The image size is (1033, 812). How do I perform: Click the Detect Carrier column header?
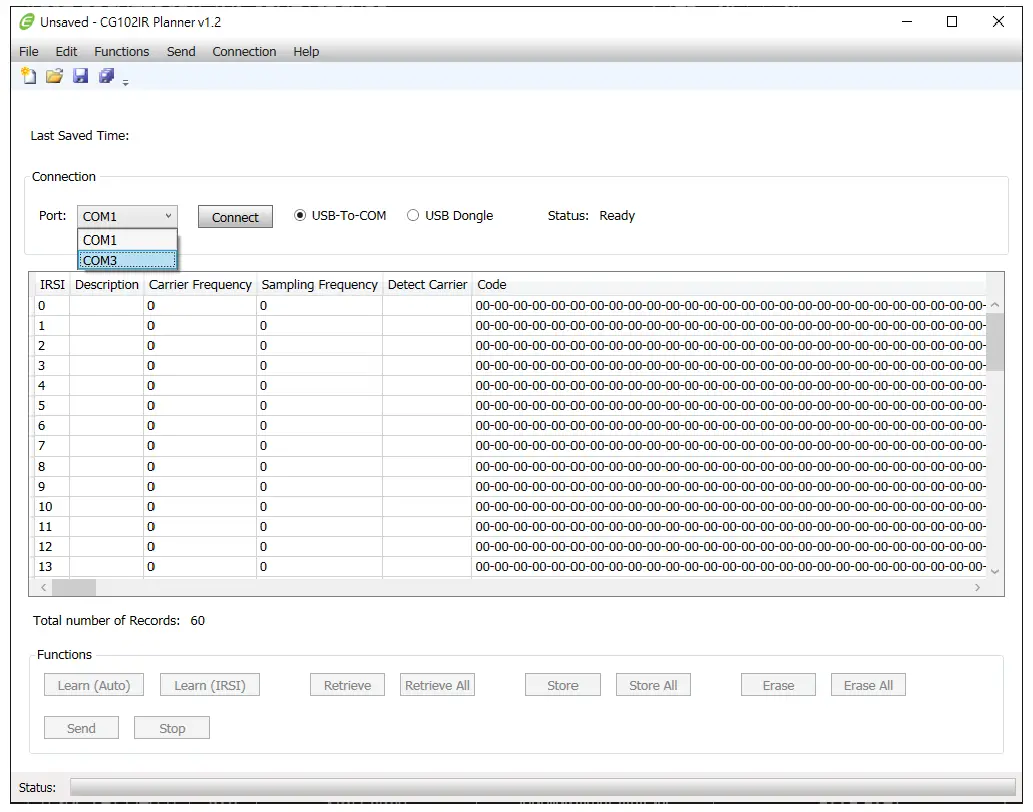click(x=427, y=284)
